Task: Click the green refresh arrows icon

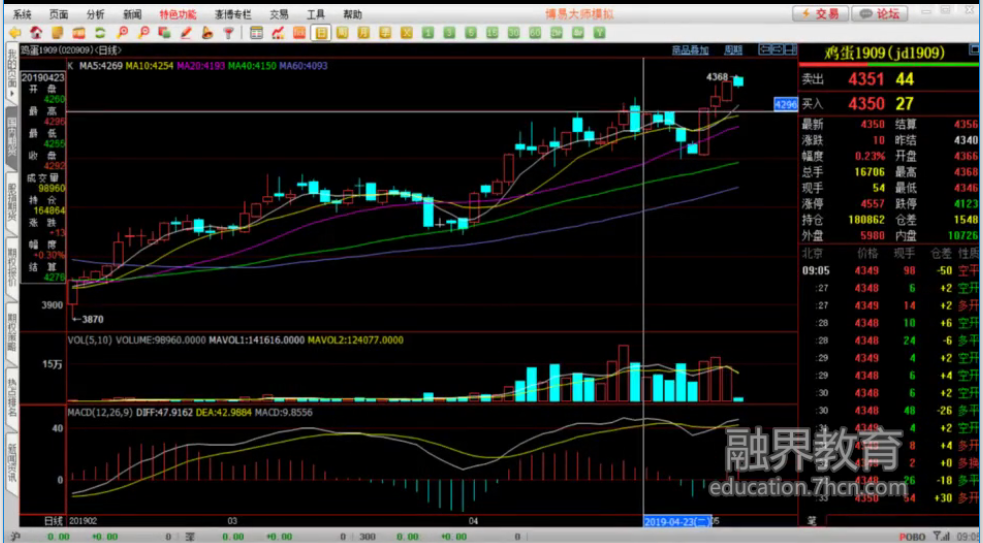Action: click(99, 32)
